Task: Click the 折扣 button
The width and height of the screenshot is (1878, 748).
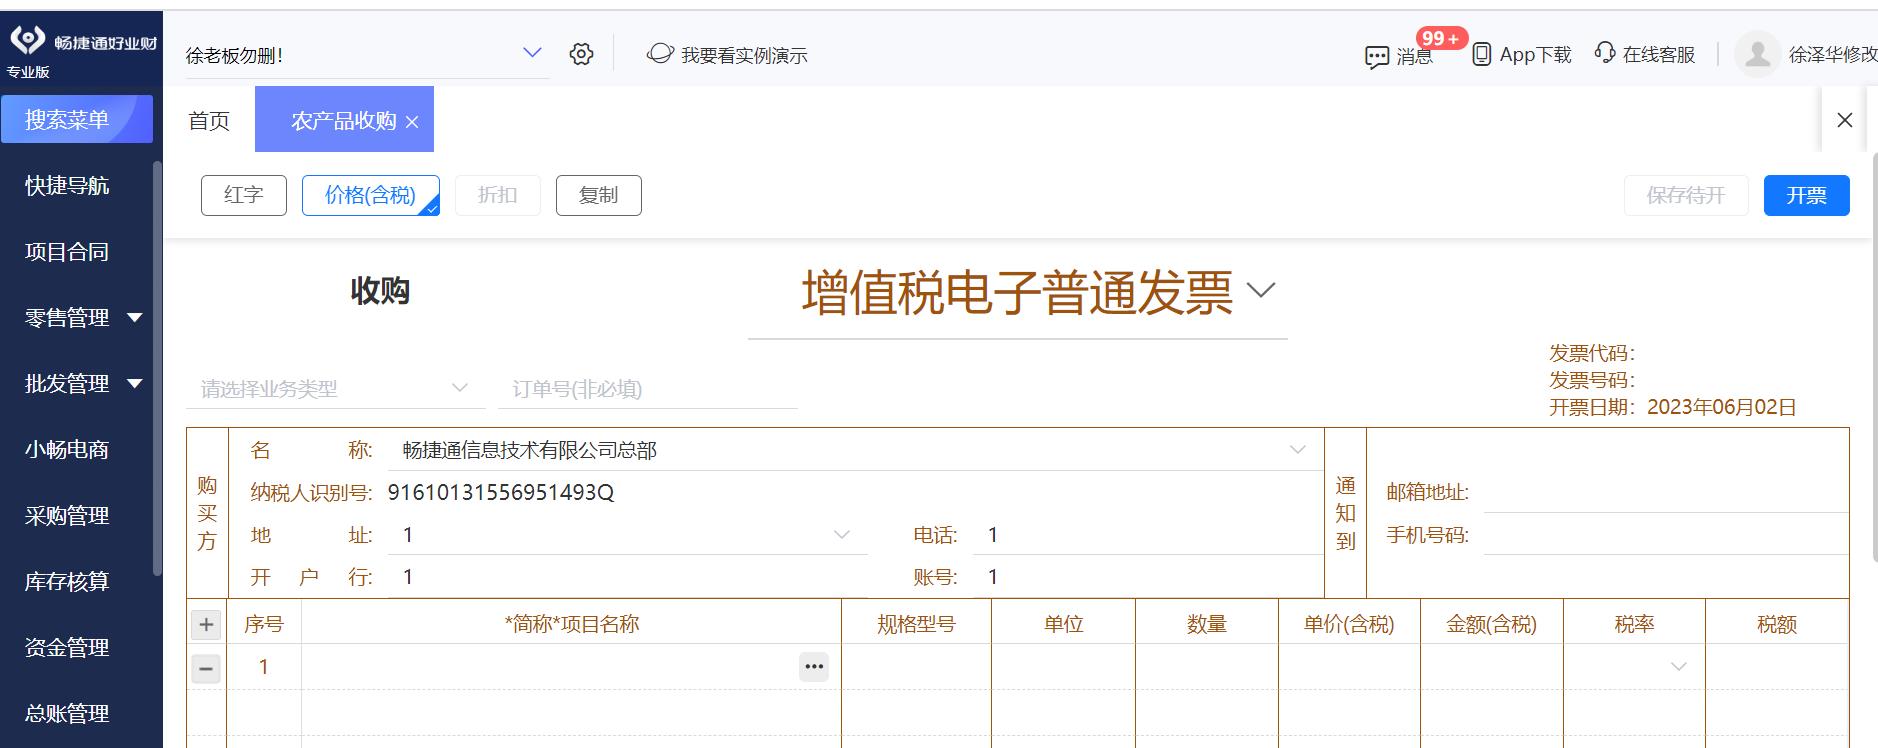Action: coord(498,195)
